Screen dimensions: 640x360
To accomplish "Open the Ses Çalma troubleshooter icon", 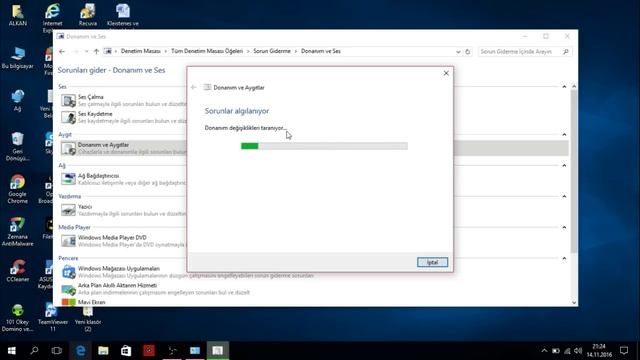I will coord(68,100).
